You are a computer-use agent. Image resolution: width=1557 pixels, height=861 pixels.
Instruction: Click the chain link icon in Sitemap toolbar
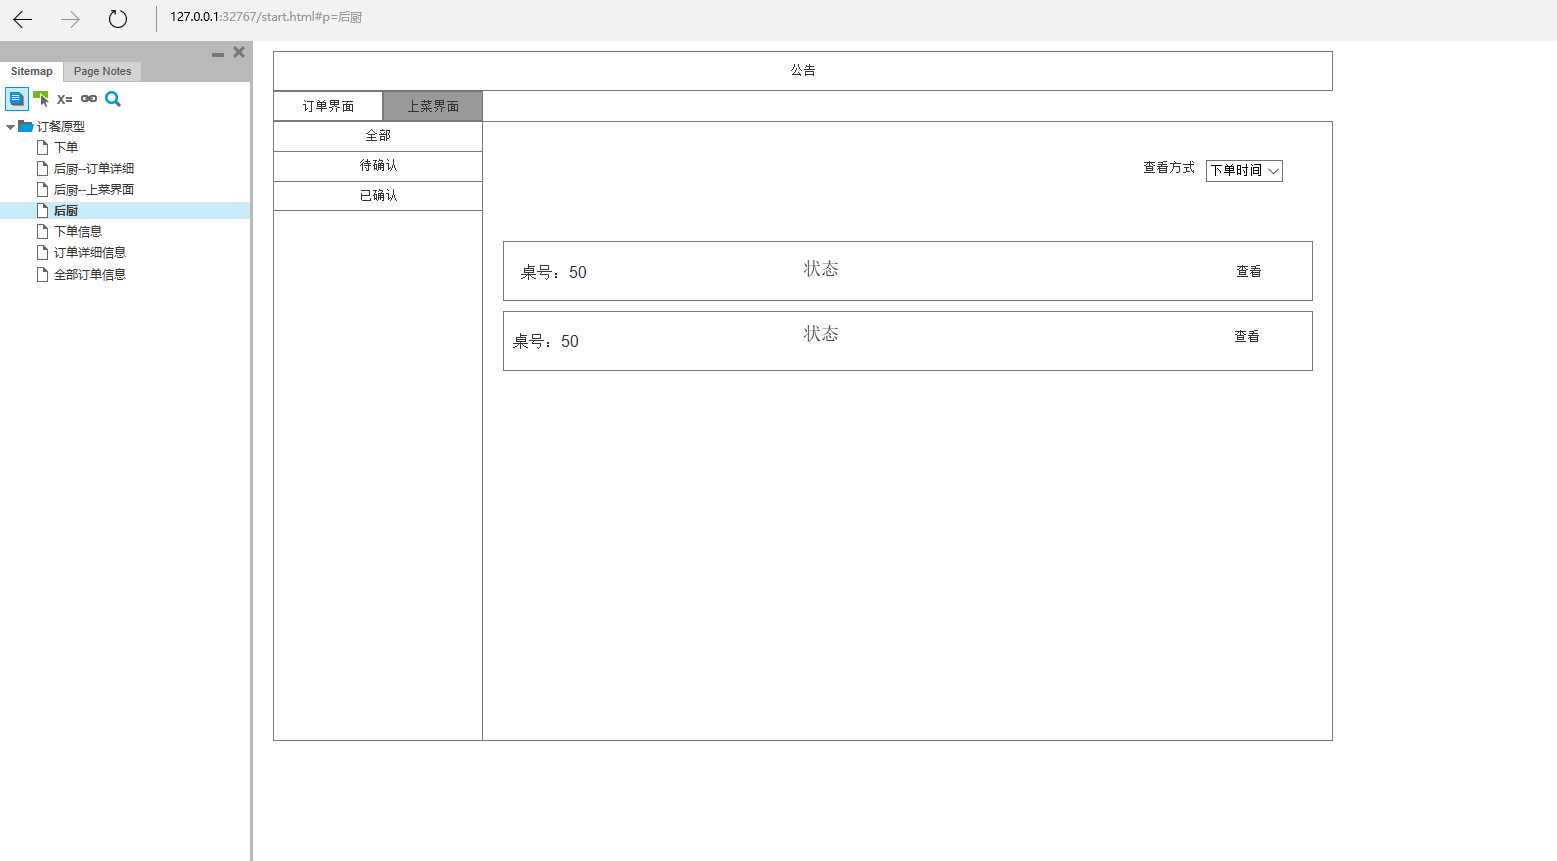(89, 99)
